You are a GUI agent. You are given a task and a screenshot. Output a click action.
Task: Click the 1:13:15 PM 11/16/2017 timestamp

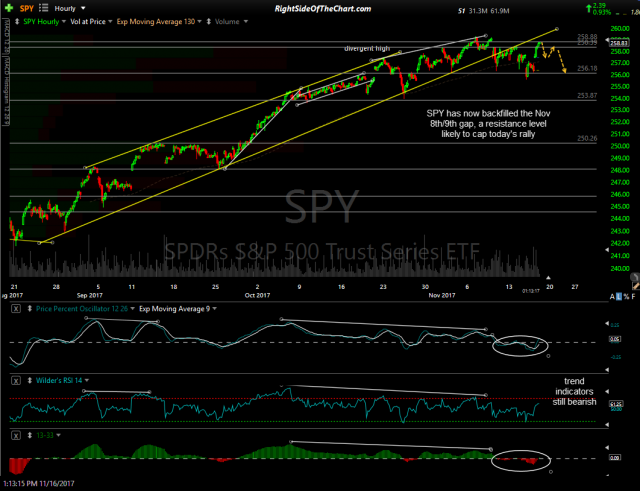pos(38,484)
